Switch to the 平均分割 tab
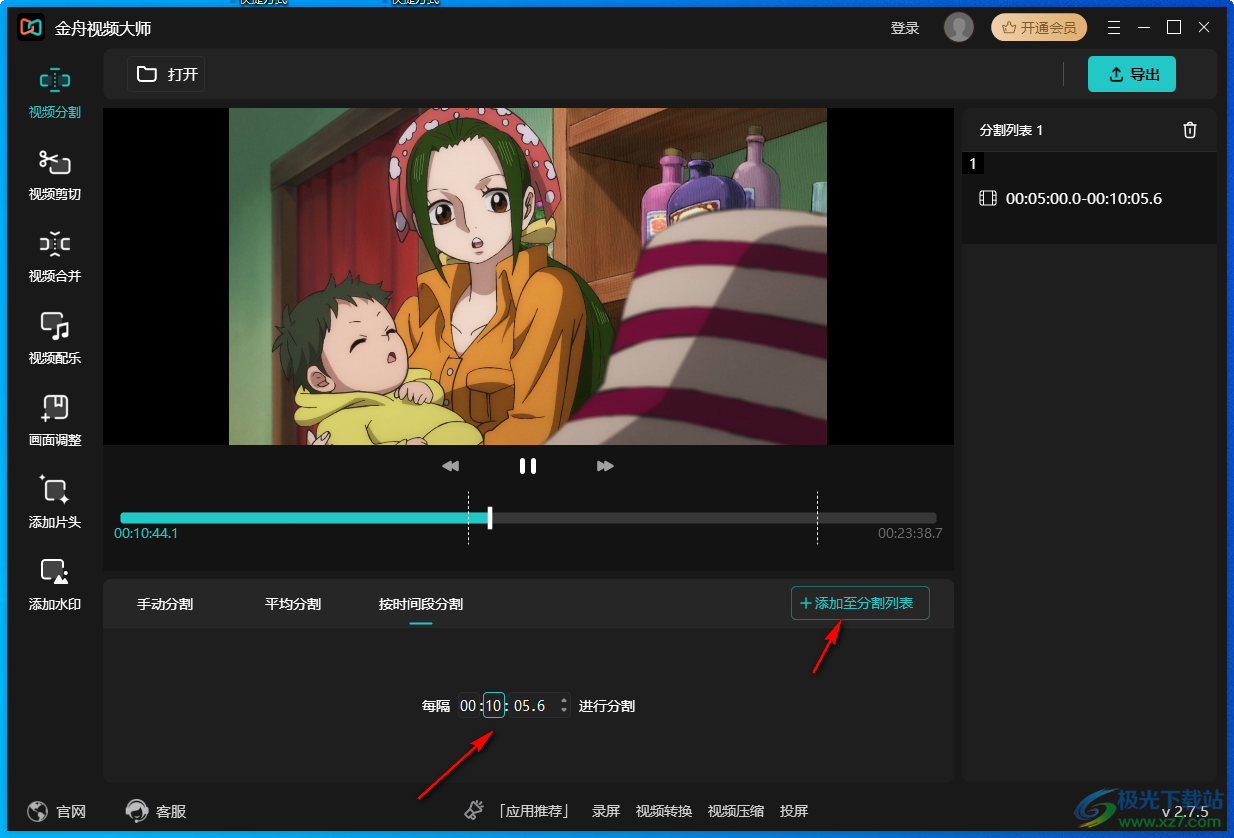The image size is (1234, 838). click(293, 604)
